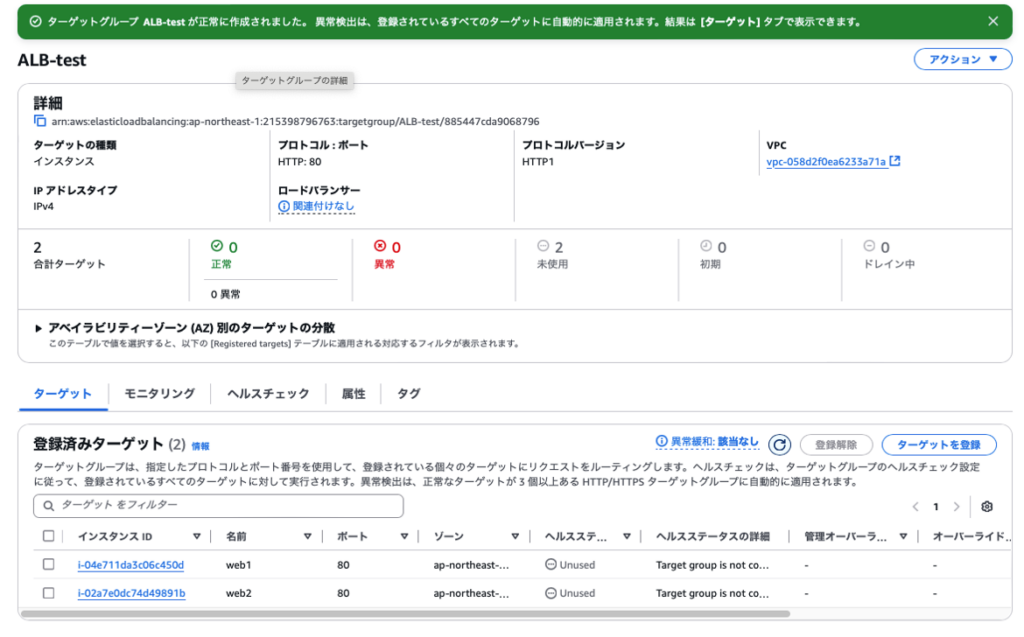
Task: Open table preferences gear icon
Action: coord(987,506)
